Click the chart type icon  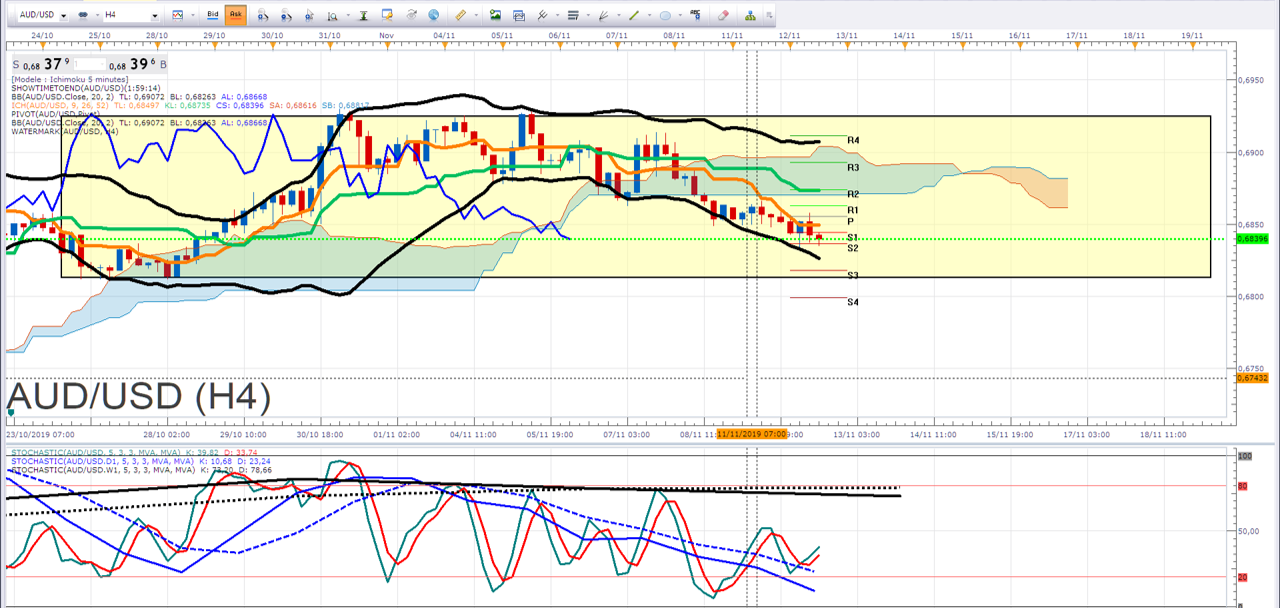point(177,15)
